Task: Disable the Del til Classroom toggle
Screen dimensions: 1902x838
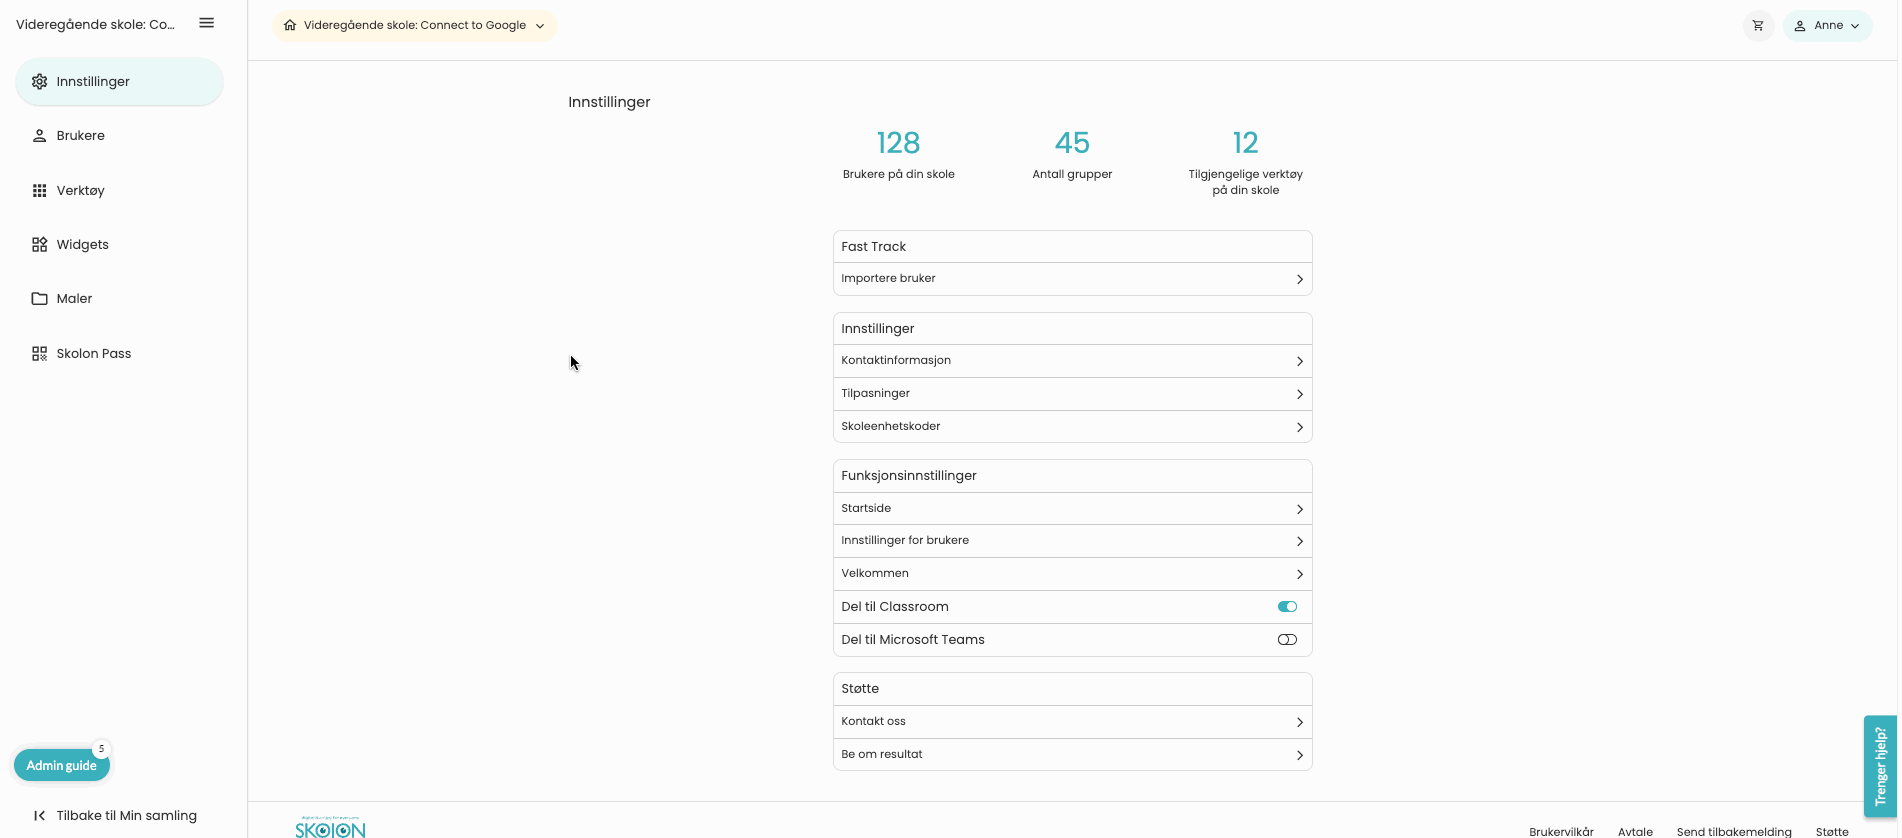Action: pyautogui.click(x=1287, y=606)
